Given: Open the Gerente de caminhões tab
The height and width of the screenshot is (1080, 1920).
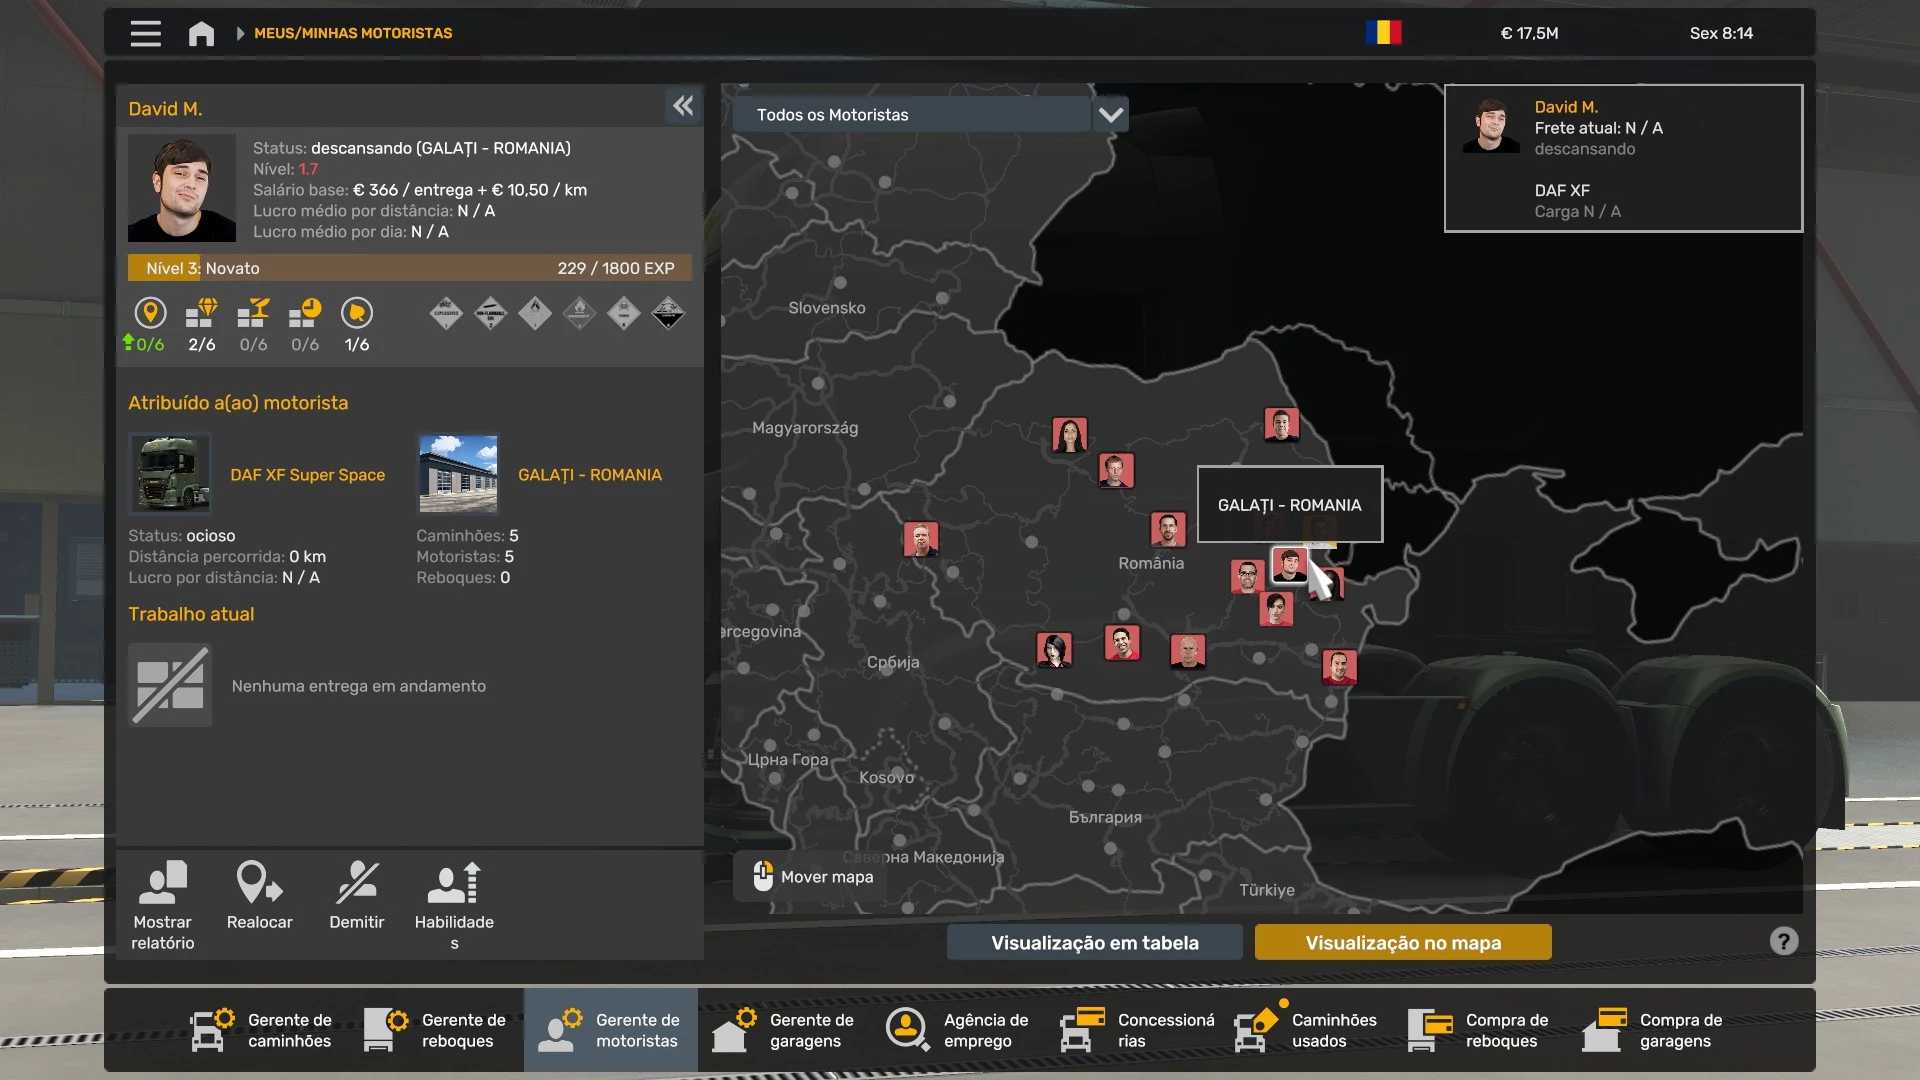Looking at the screenshot, I should click(x=262, y=1030).
